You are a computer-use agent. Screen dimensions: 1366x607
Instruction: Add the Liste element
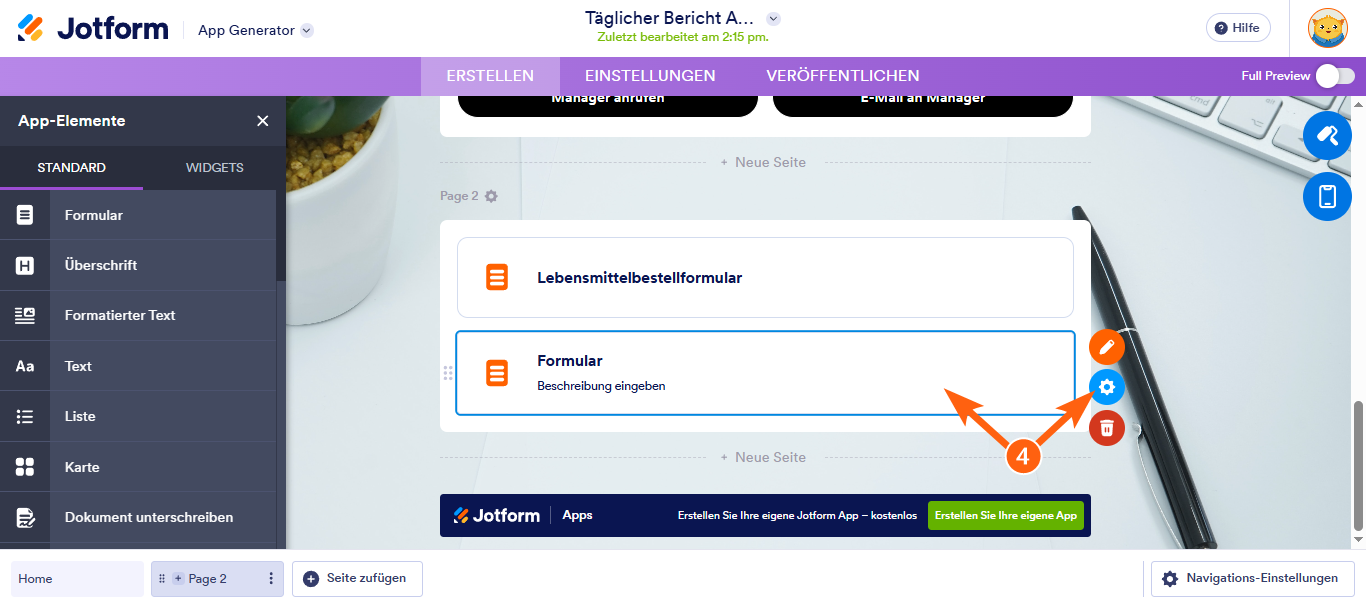click(138, 416)
